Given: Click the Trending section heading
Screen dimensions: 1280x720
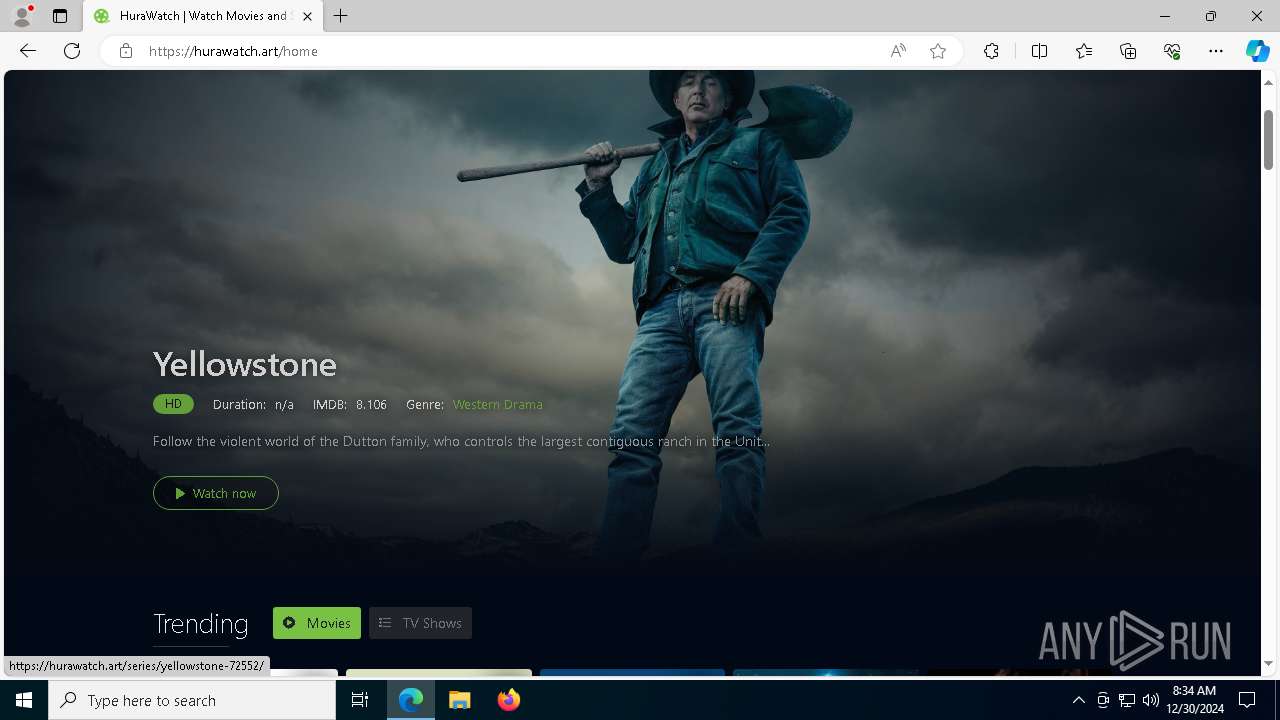Looking at the screenshot, I should [x=200, y=624].
